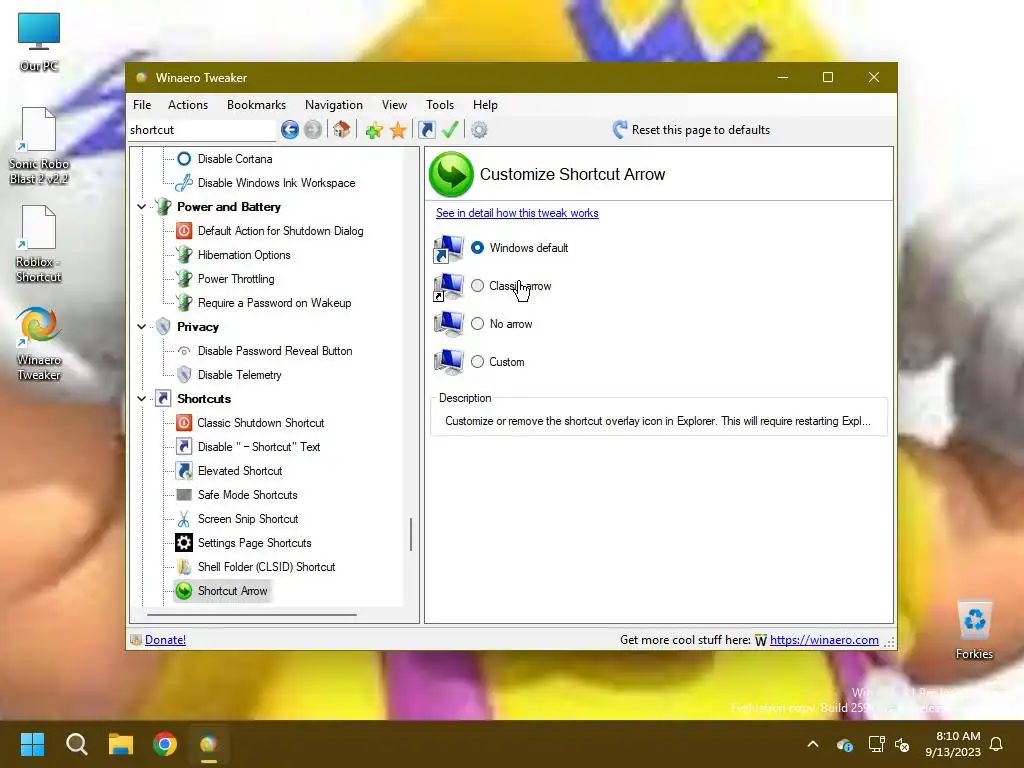
Task: Select the Custom radio button
Action: (477, 361)
